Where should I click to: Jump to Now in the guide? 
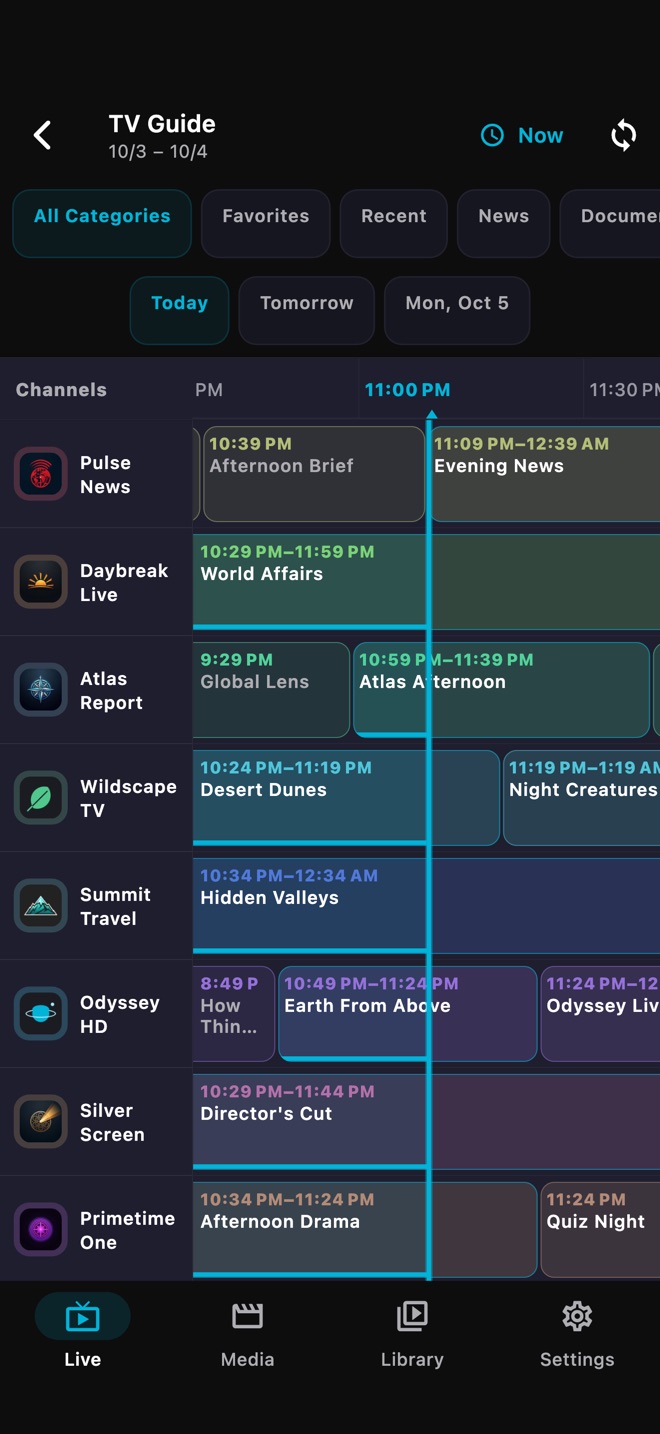522,135
